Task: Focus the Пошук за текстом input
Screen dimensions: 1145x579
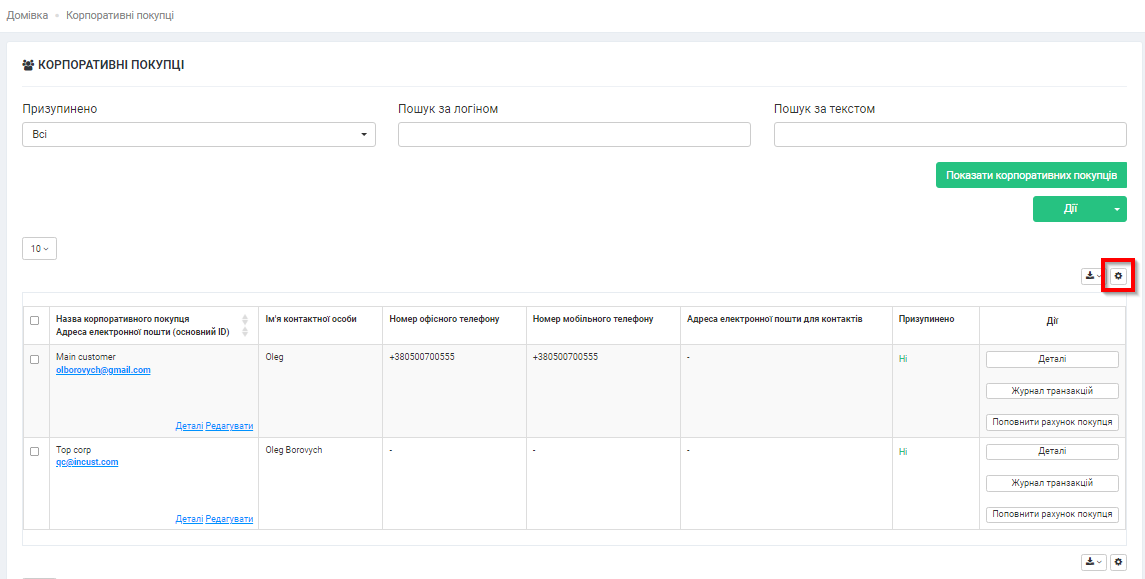Action: (950, 135)
